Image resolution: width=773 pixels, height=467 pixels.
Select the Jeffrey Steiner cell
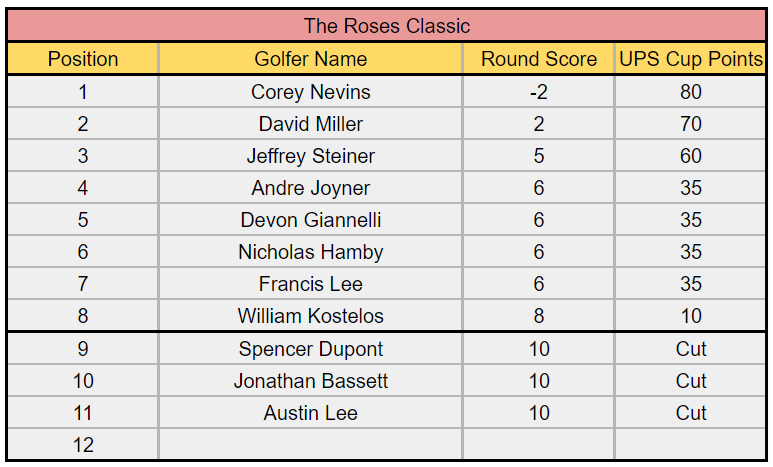pyautogui.click(x=310, y=156)
